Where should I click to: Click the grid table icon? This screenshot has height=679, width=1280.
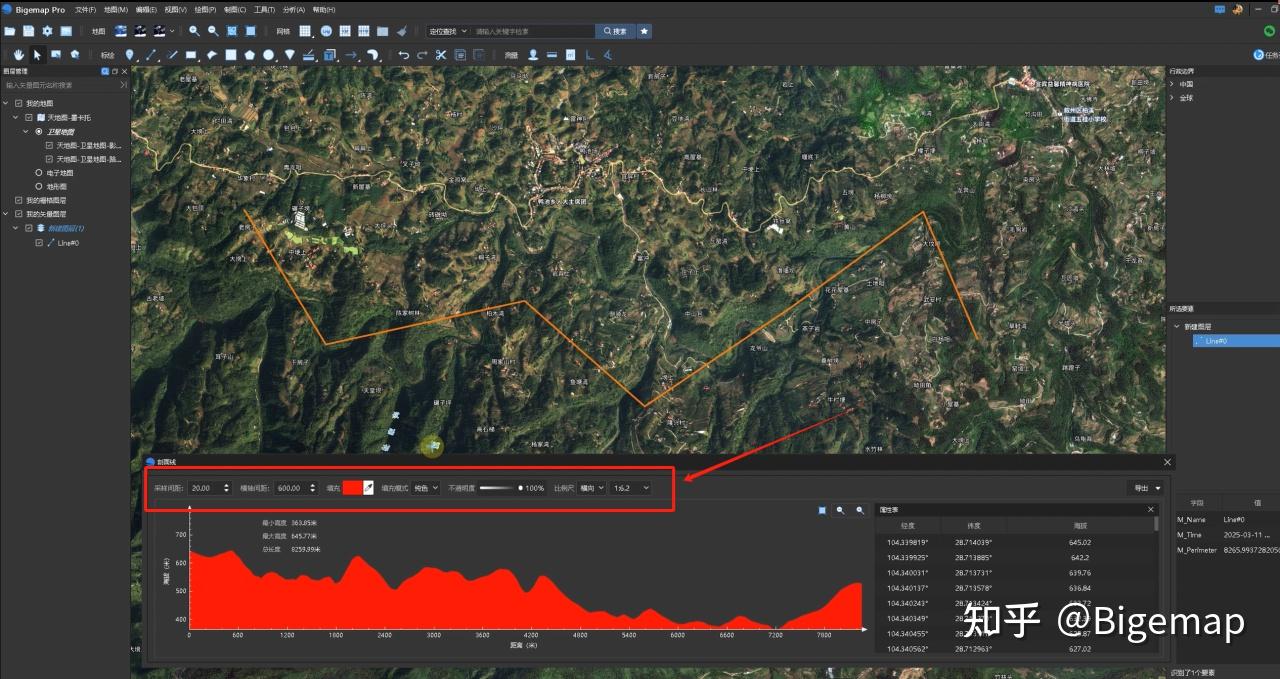[305, 31]
